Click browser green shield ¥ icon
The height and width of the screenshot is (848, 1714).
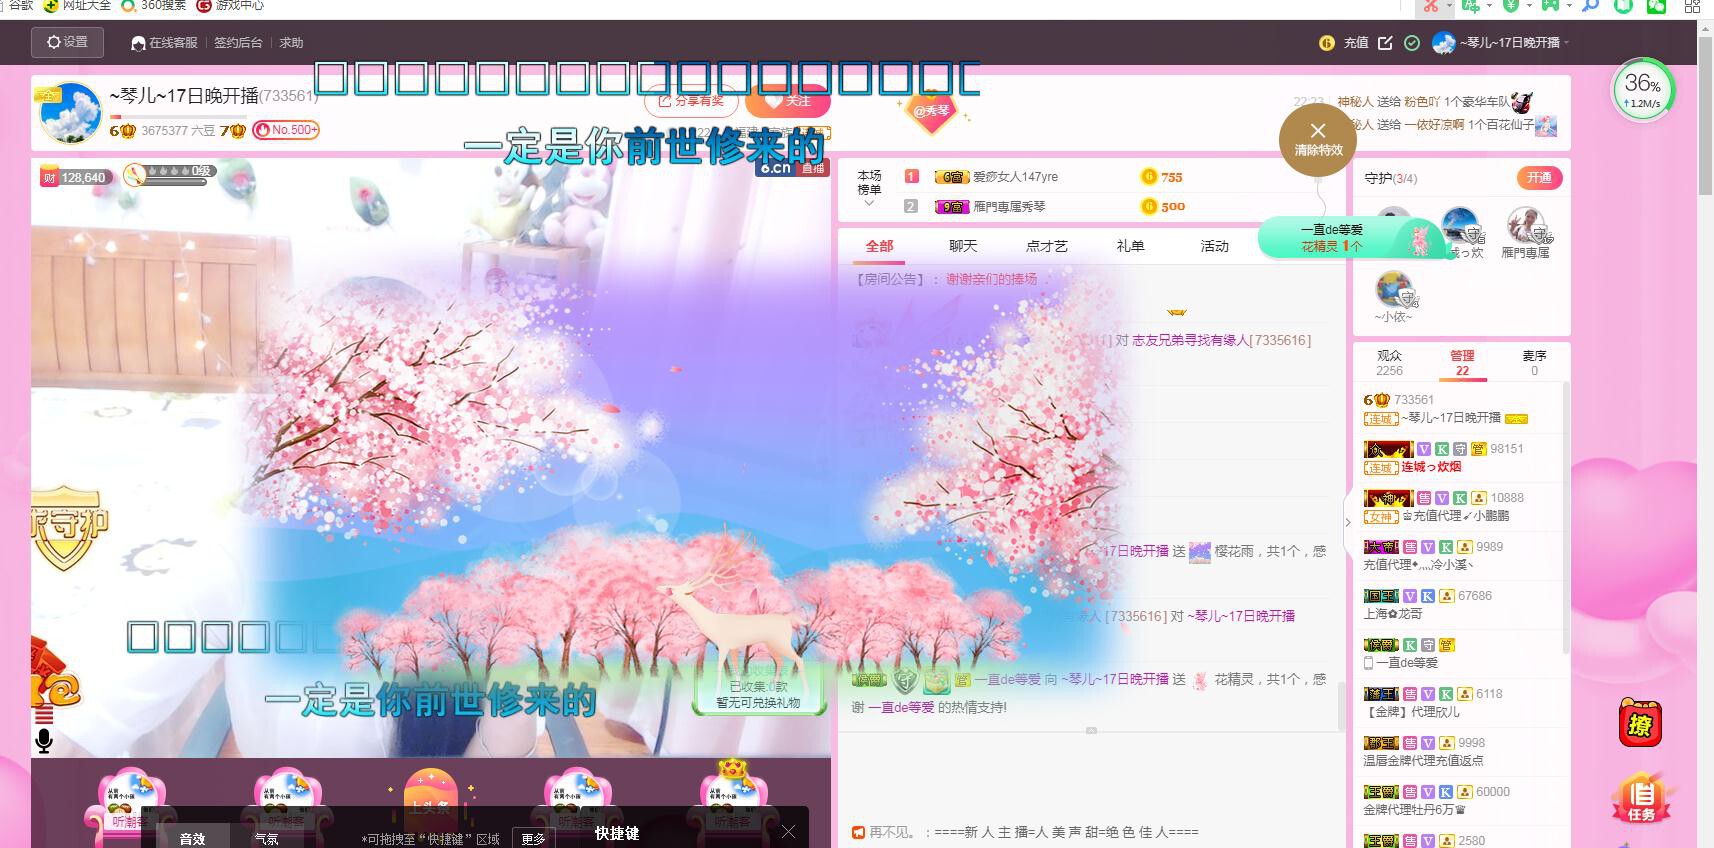1511,6
